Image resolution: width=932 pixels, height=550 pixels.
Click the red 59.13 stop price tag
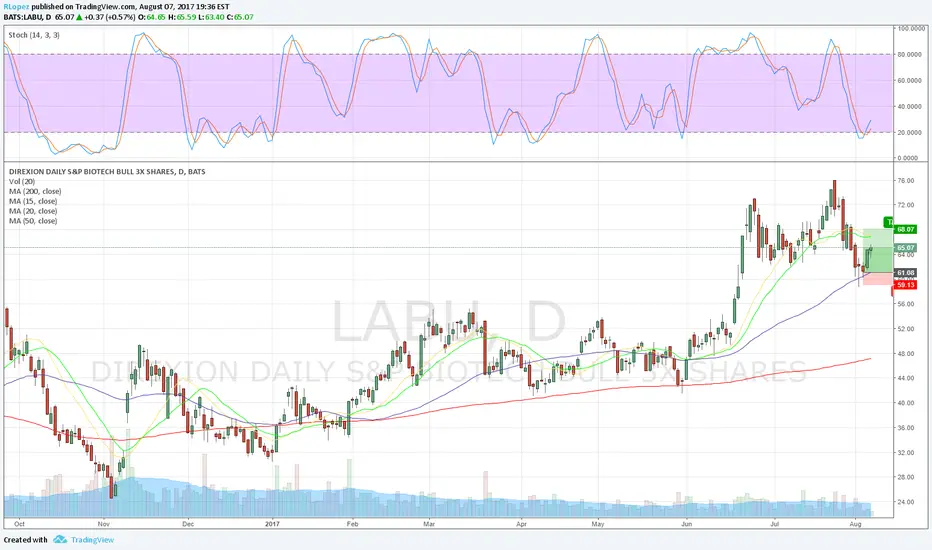click(905, 285)
